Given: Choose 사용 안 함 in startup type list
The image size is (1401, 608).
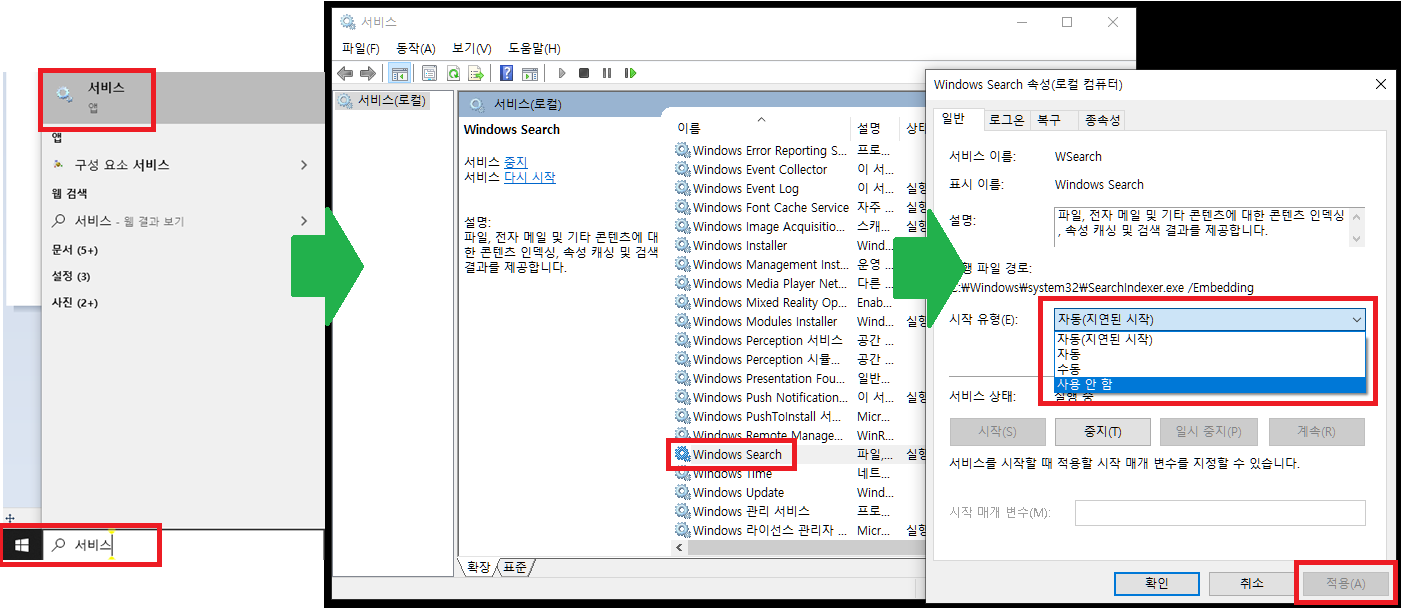Looking at the screenshot, I should click(1210, 384).
